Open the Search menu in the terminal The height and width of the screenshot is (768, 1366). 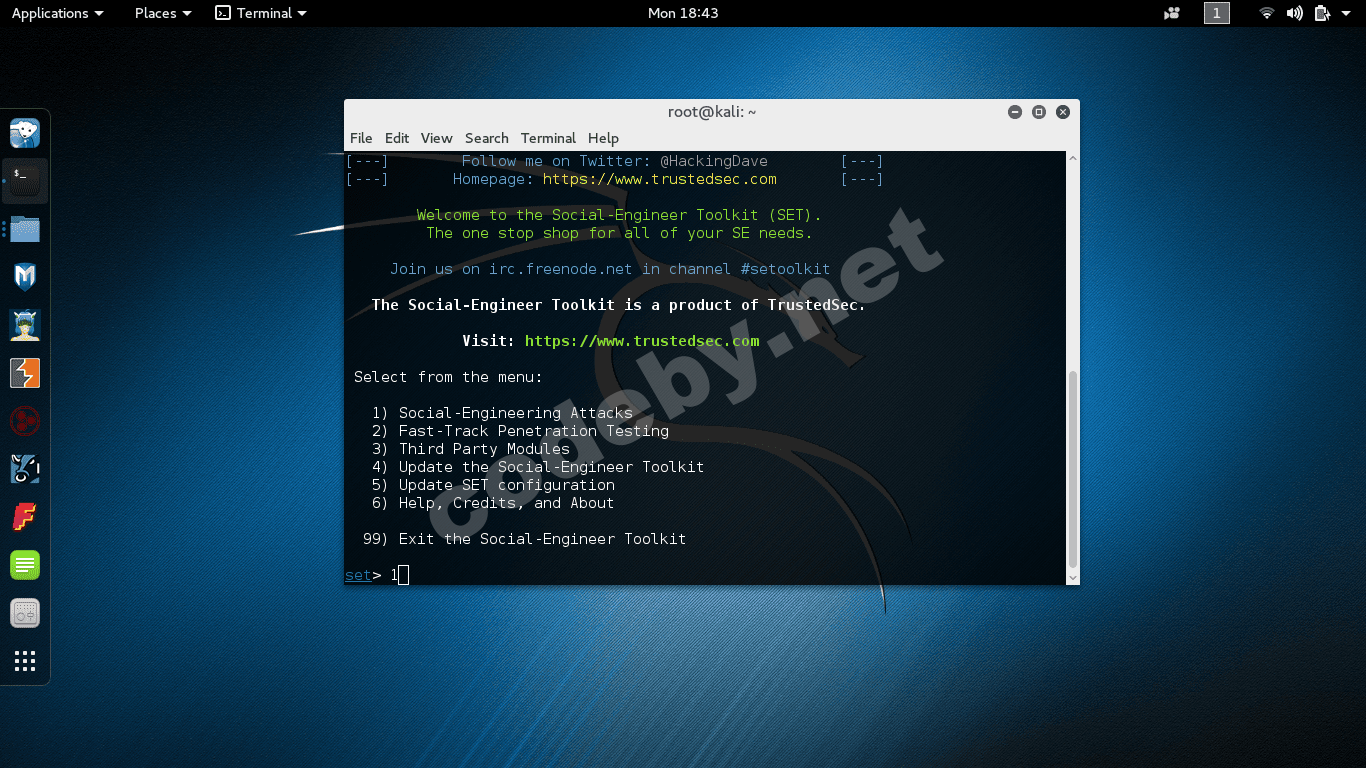tap(487, 138)
